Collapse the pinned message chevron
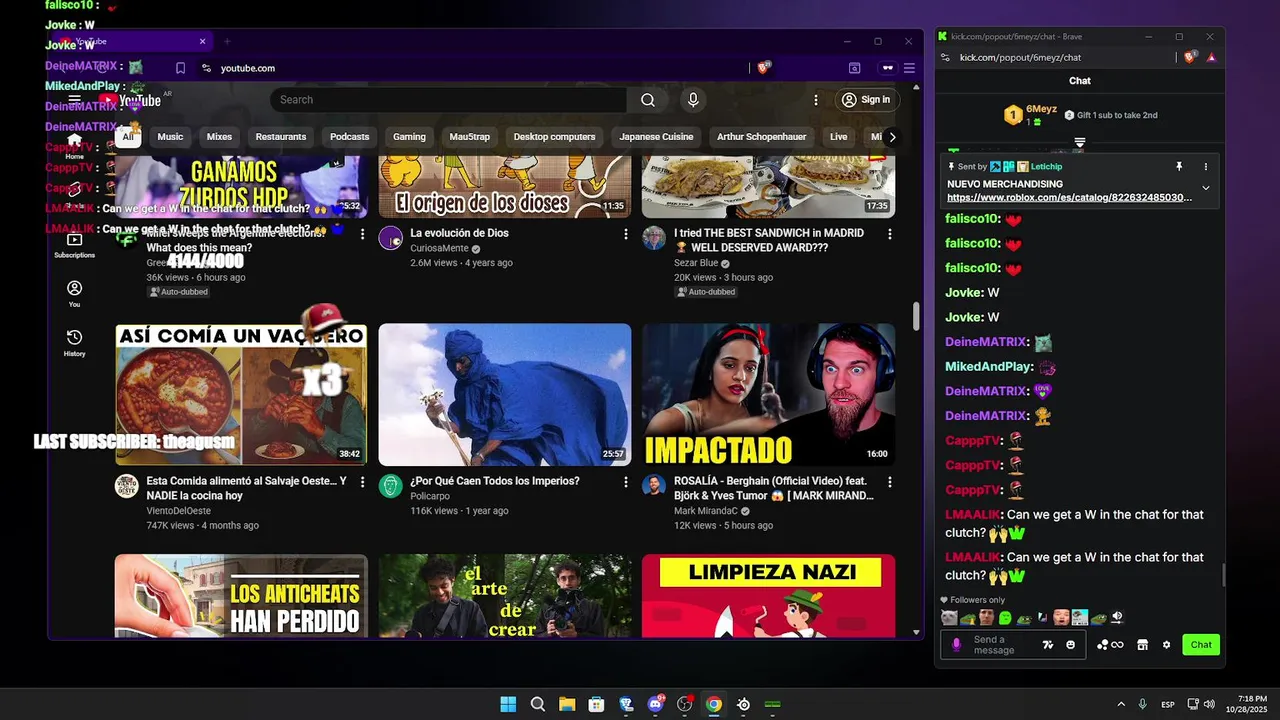 point(1205,188)
